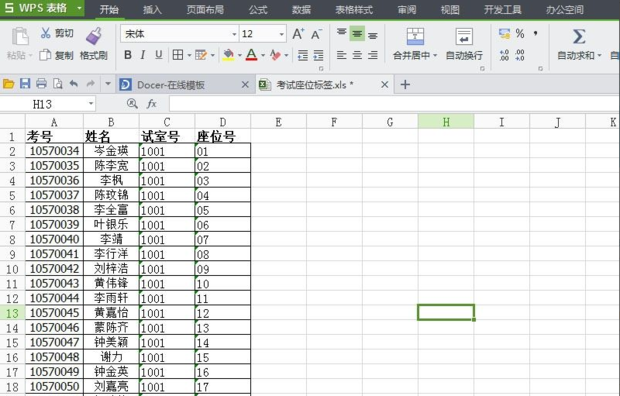620x396 pixels.
Task: Increase font size with the A+ icon
Action: (x=298, y=34)
